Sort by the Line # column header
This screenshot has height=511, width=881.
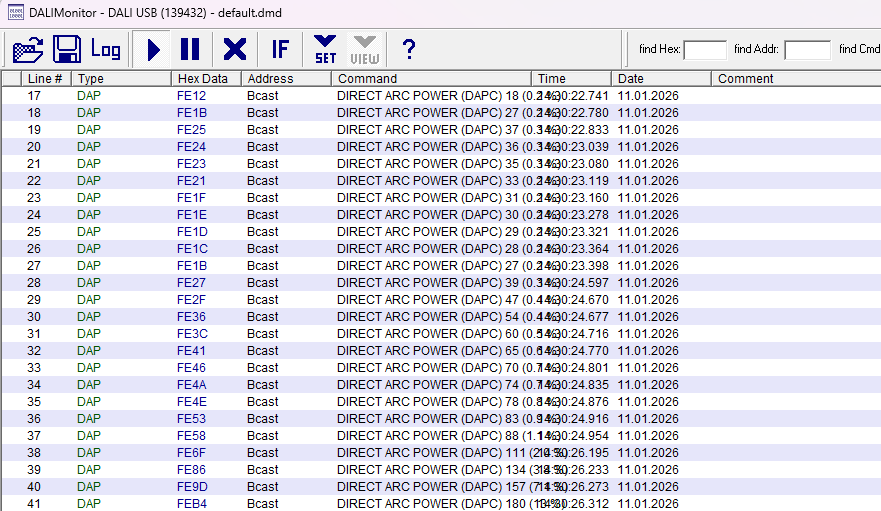click(45, 79)
